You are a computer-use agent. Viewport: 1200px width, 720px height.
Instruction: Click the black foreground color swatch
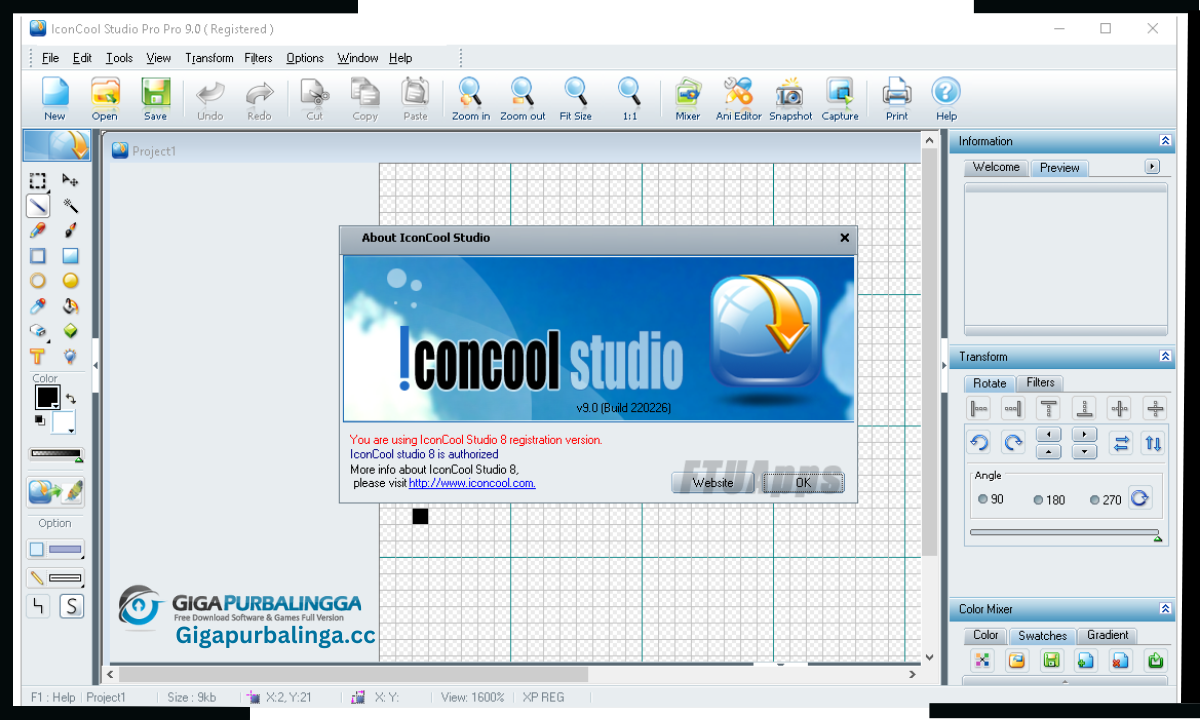tap(47, 397)
